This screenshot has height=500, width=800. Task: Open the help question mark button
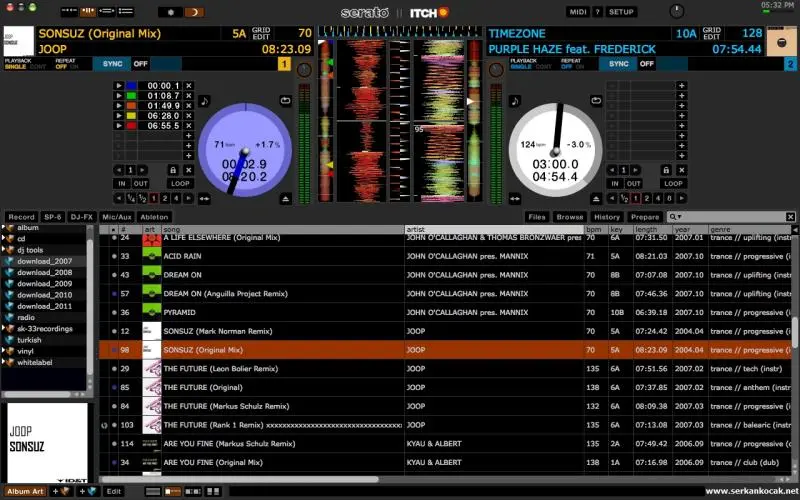point(598,12)
